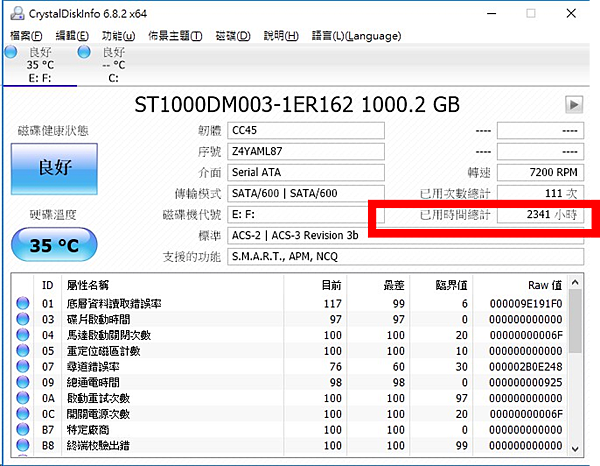Click the serial number field Z4YAML87
600x466 pixels.
tap(306, 152)
